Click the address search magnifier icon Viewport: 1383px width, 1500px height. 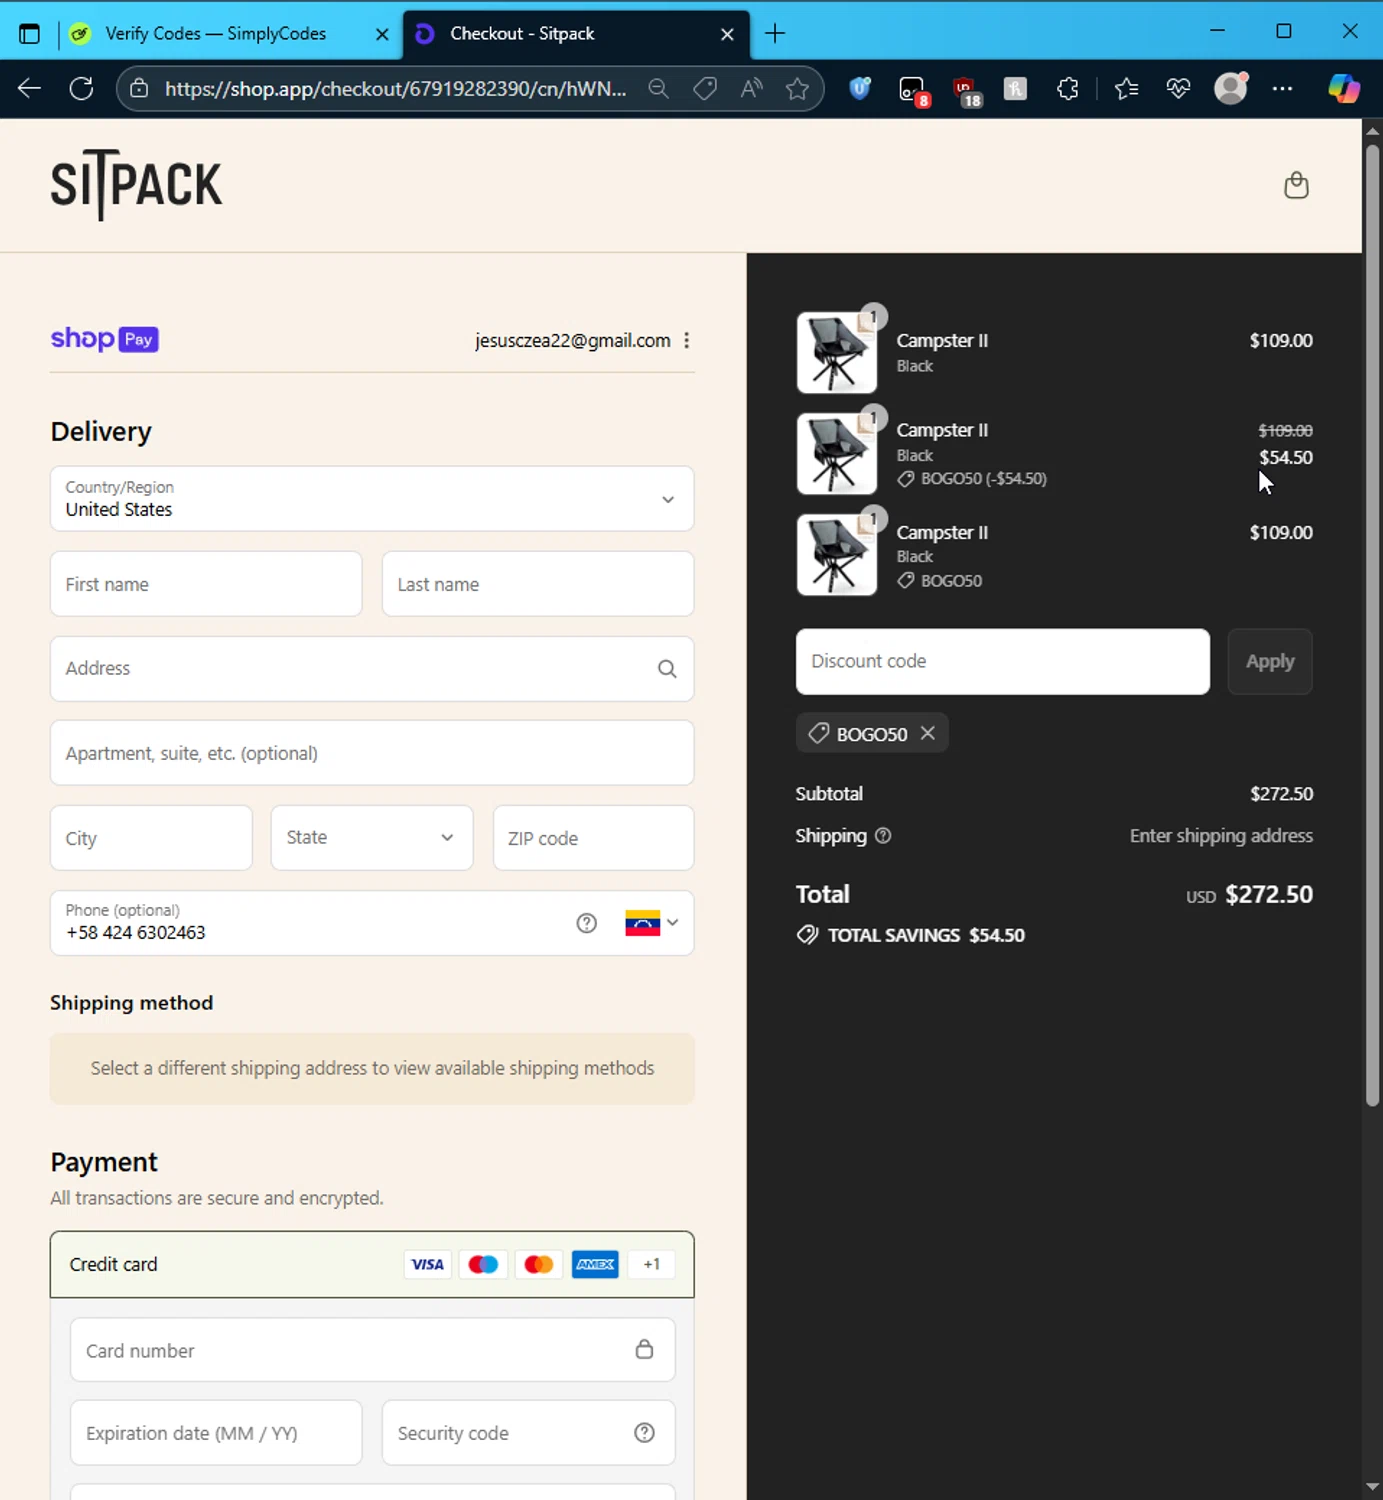click(667, 669)
